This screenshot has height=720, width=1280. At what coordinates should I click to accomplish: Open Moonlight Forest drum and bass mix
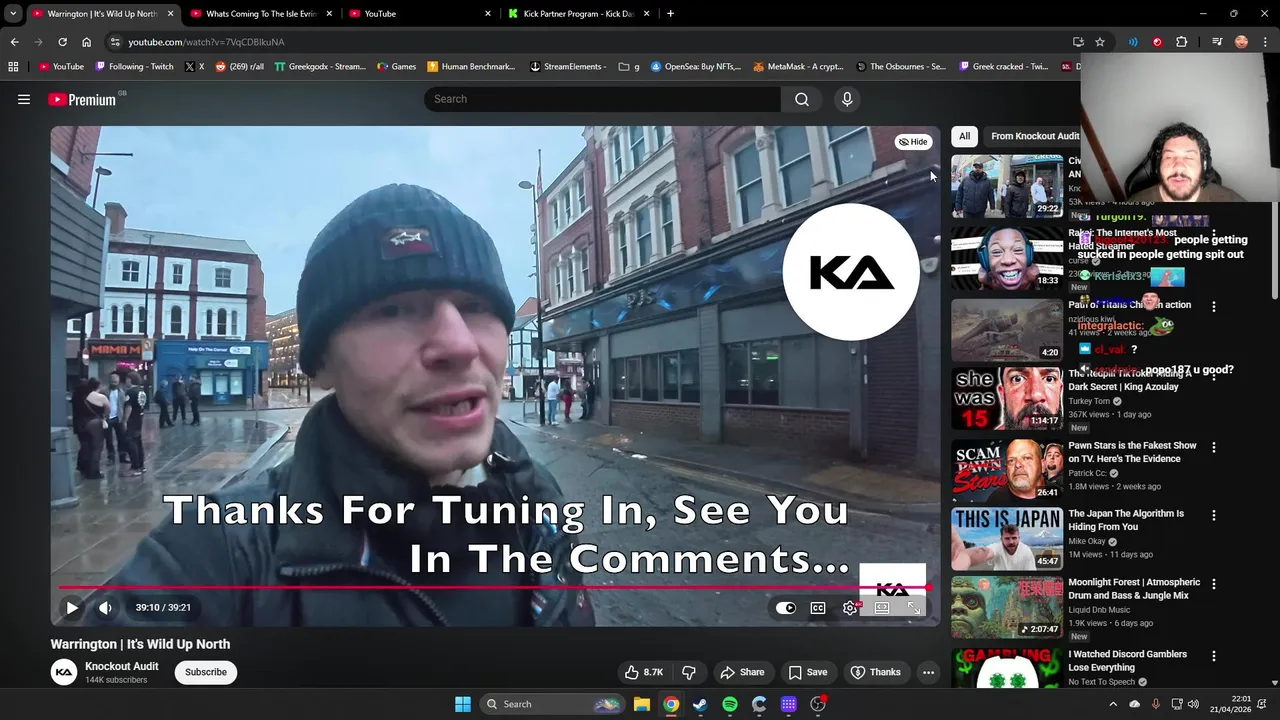1134,588
